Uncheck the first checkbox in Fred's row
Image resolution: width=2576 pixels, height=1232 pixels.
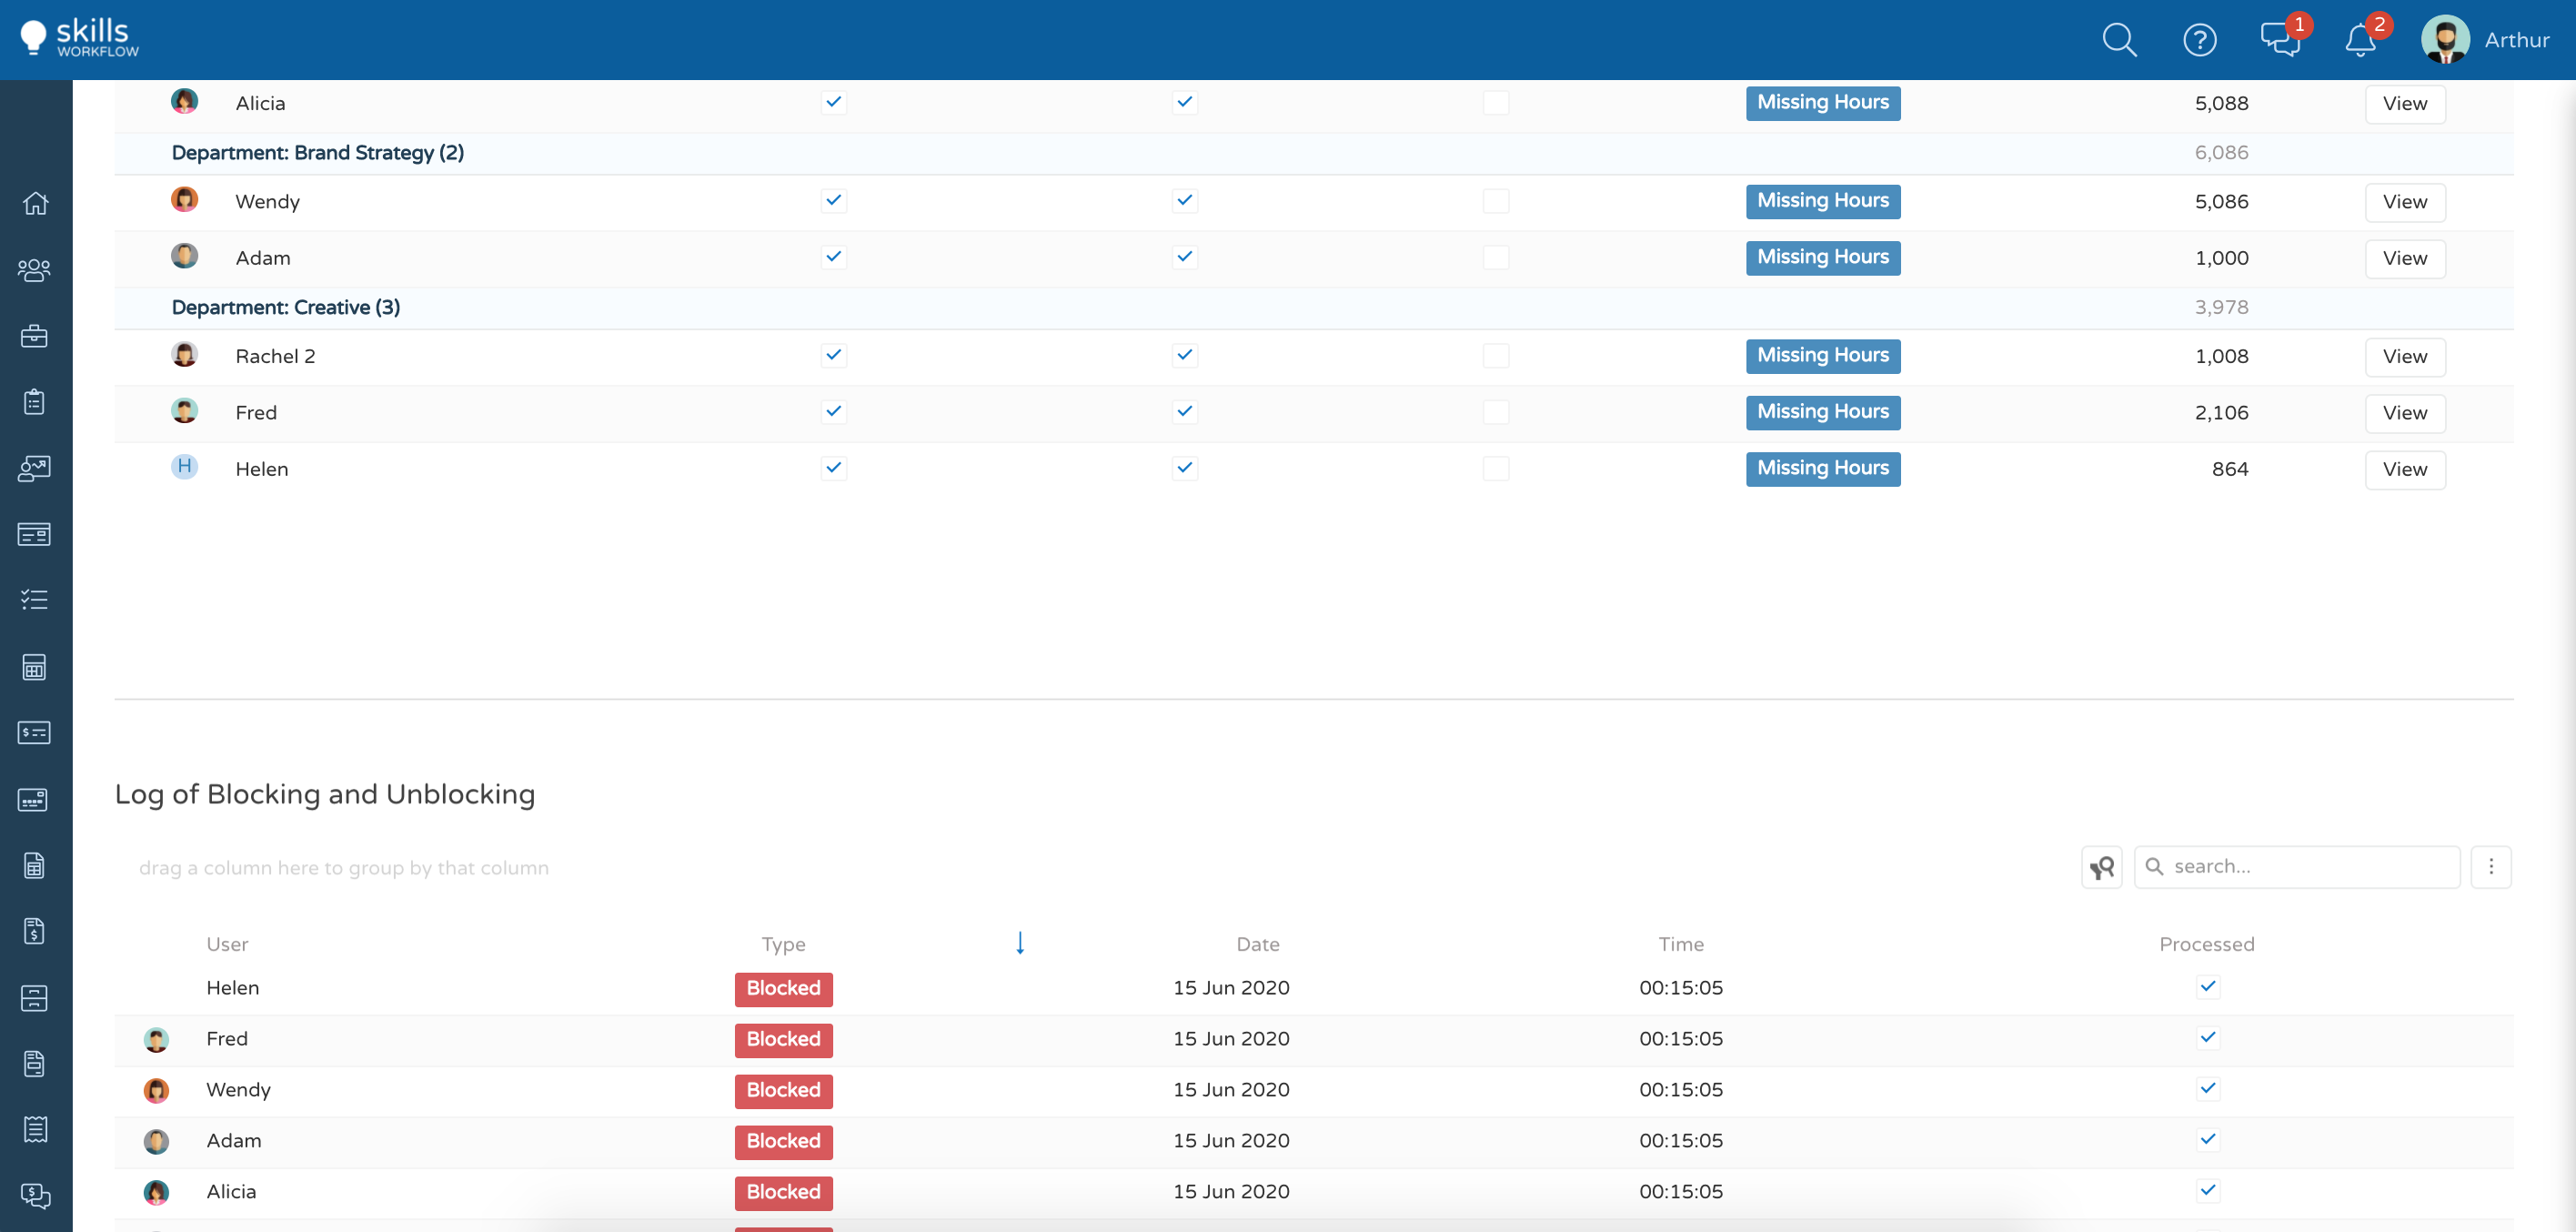[x=833, y=411]
